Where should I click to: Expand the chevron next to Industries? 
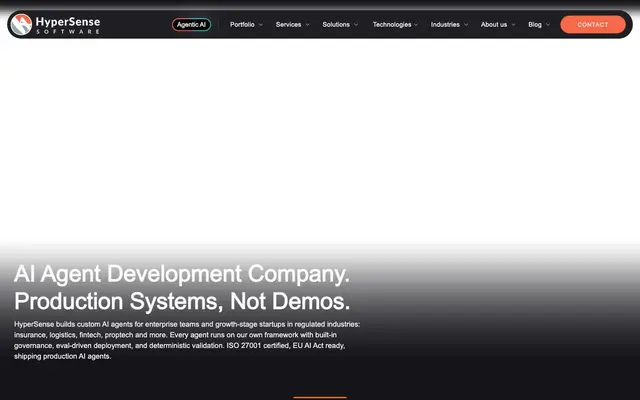click(x=466, y=24)
